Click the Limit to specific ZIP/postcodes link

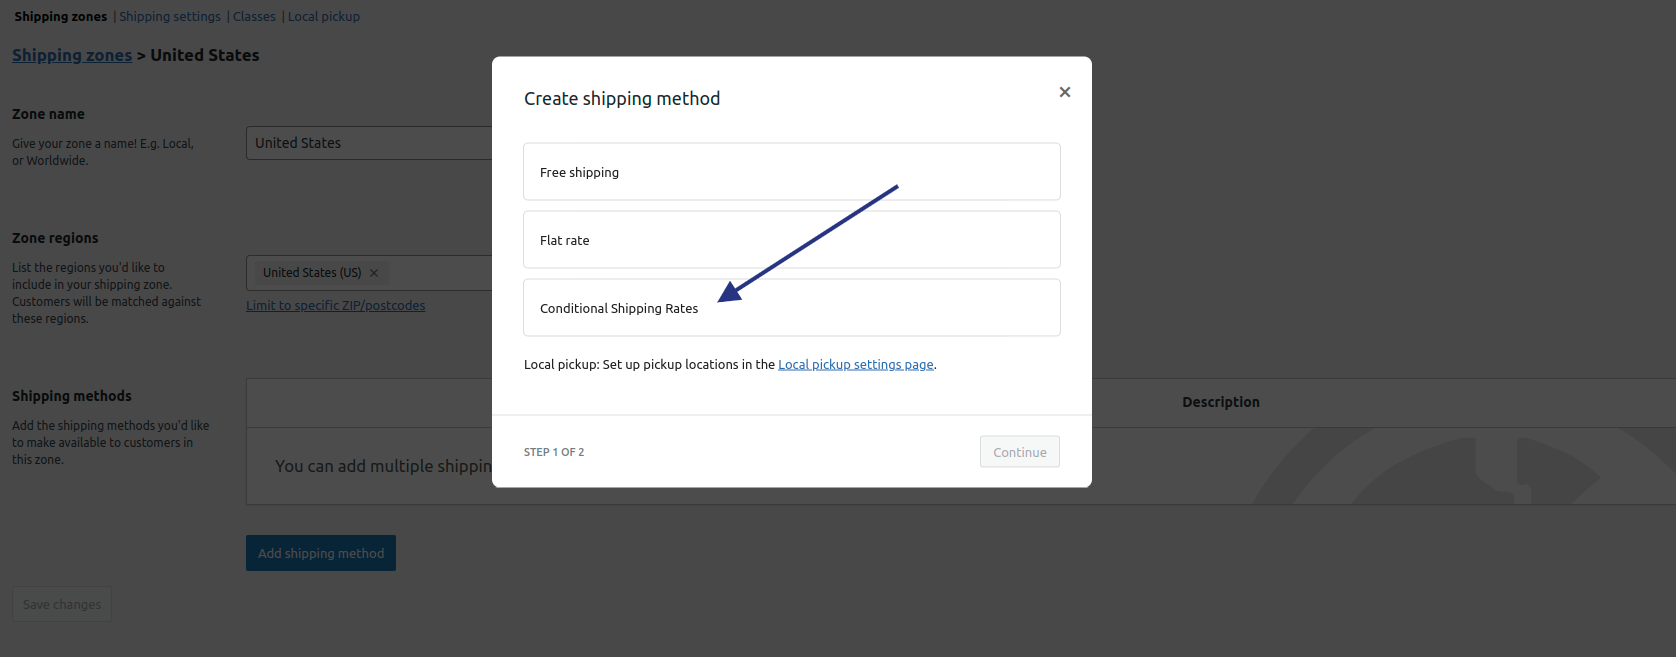pyautogui.click(x=335, y=306)
